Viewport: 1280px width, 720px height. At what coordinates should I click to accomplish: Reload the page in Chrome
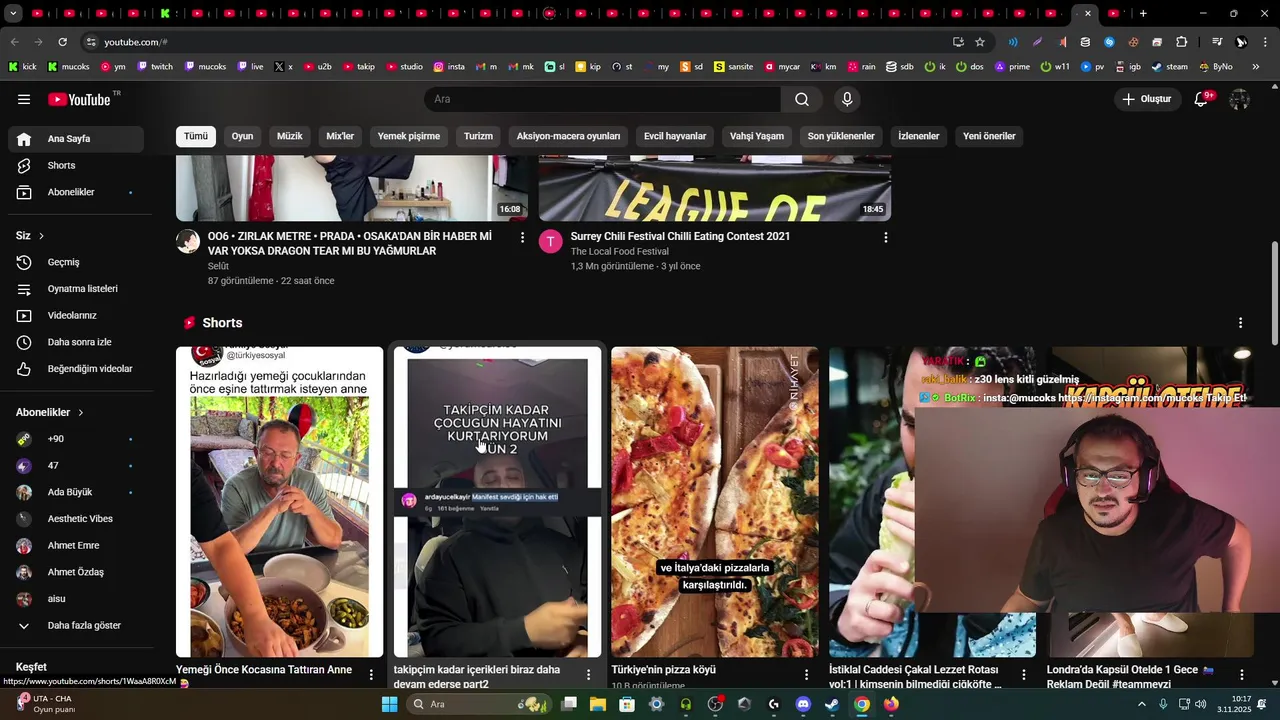pyautogui.click(x=62, y=42)
